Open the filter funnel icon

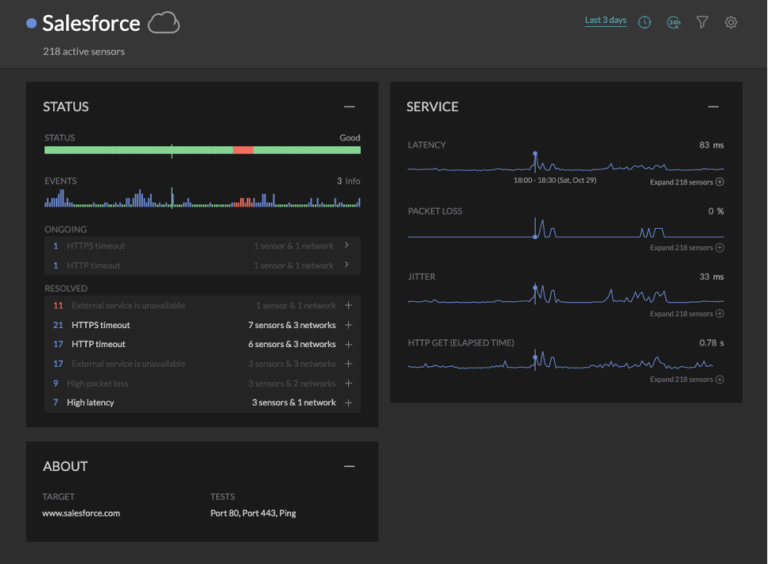[702, 22]
